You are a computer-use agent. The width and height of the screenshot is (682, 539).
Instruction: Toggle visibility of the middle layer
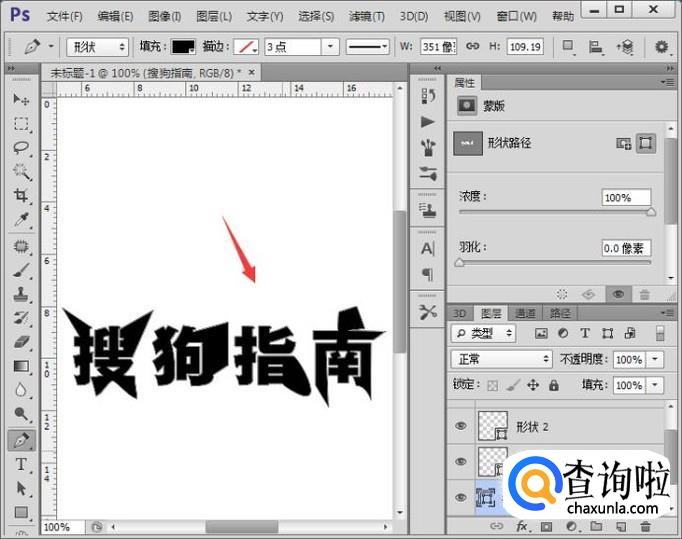[x=461, y=461]
